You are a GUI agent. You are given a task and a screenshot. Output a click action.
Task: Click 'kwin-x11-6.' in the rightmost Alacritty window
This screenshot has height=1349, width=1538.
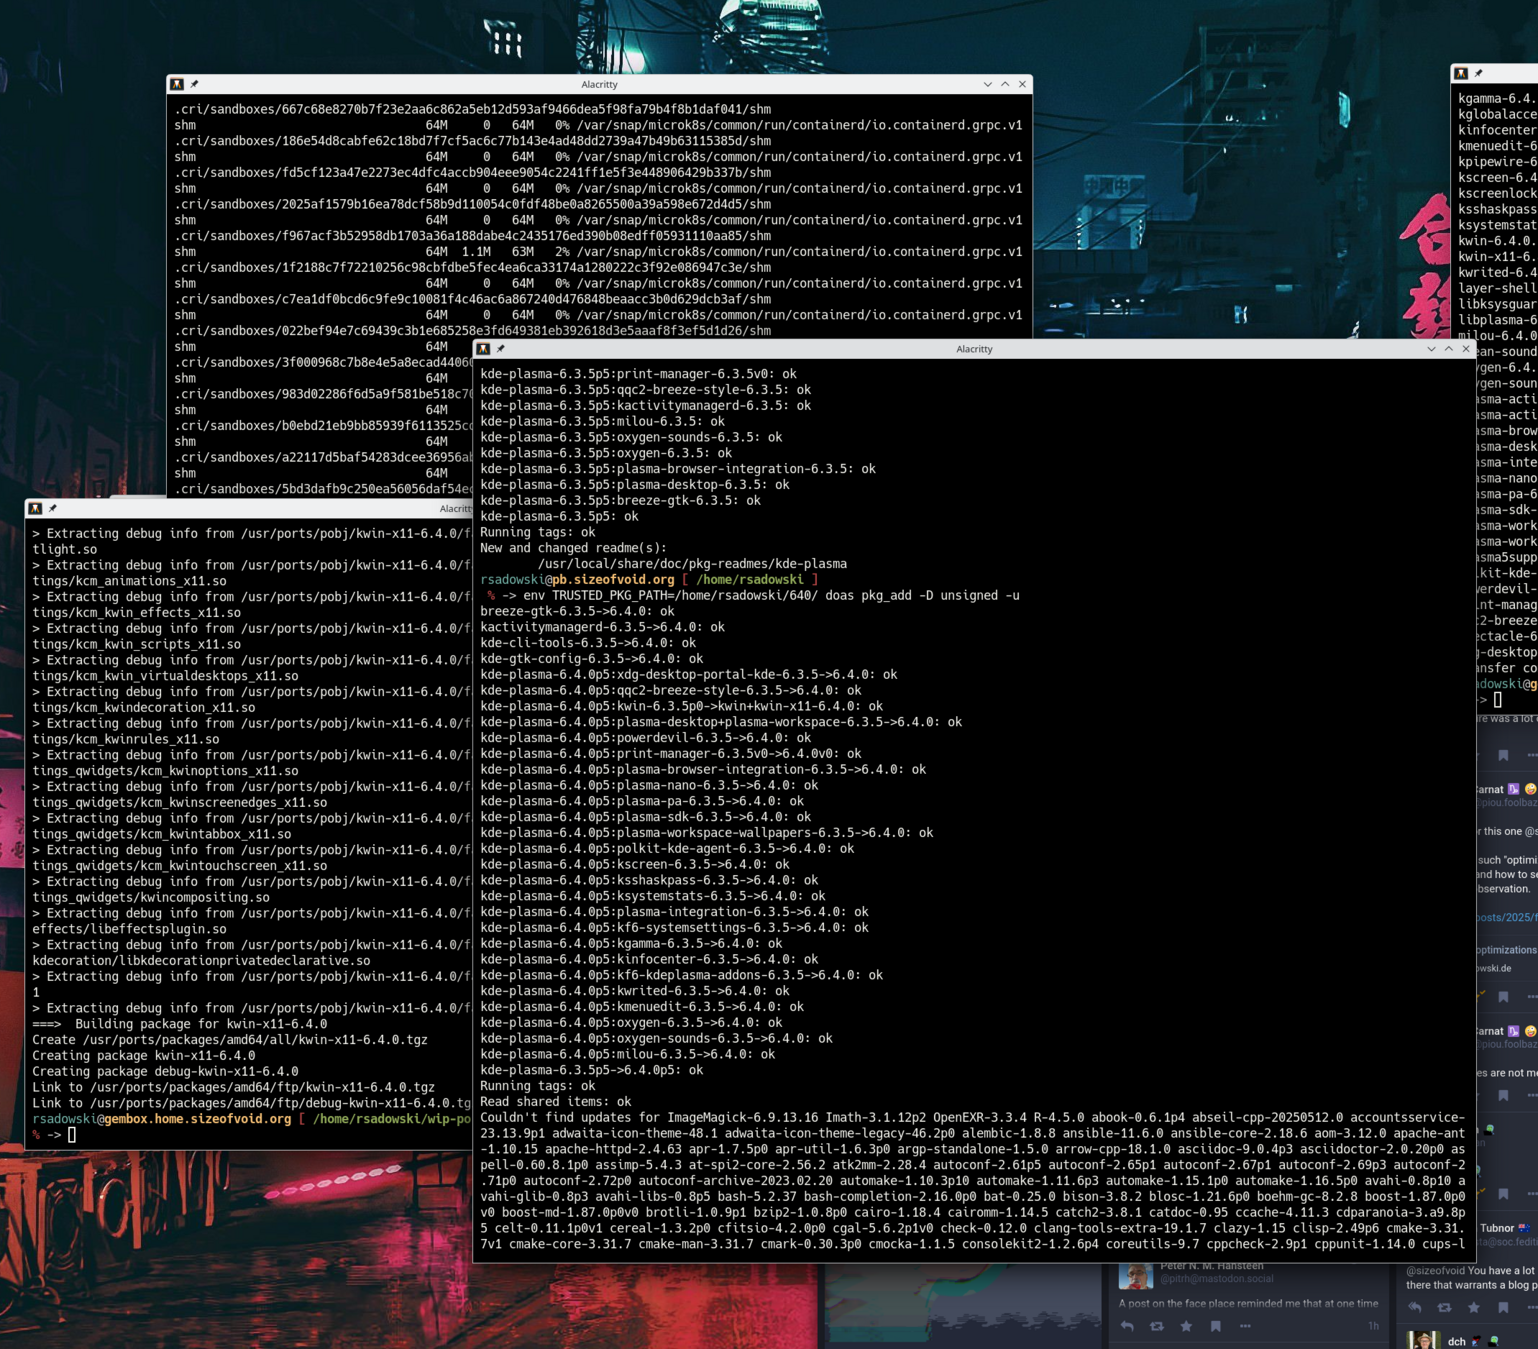click(x=1497, y=257)
